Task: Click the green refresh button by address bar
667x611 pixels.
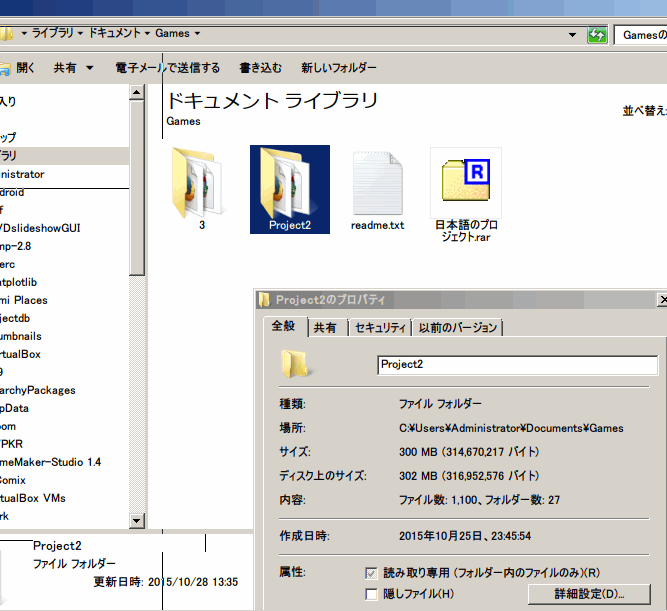Action: coord(597,35)
